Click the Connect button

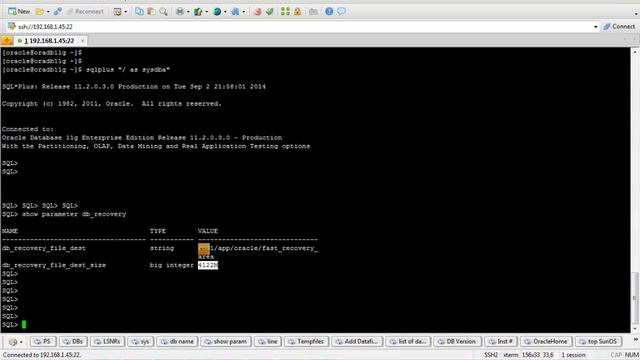[619, 27]
